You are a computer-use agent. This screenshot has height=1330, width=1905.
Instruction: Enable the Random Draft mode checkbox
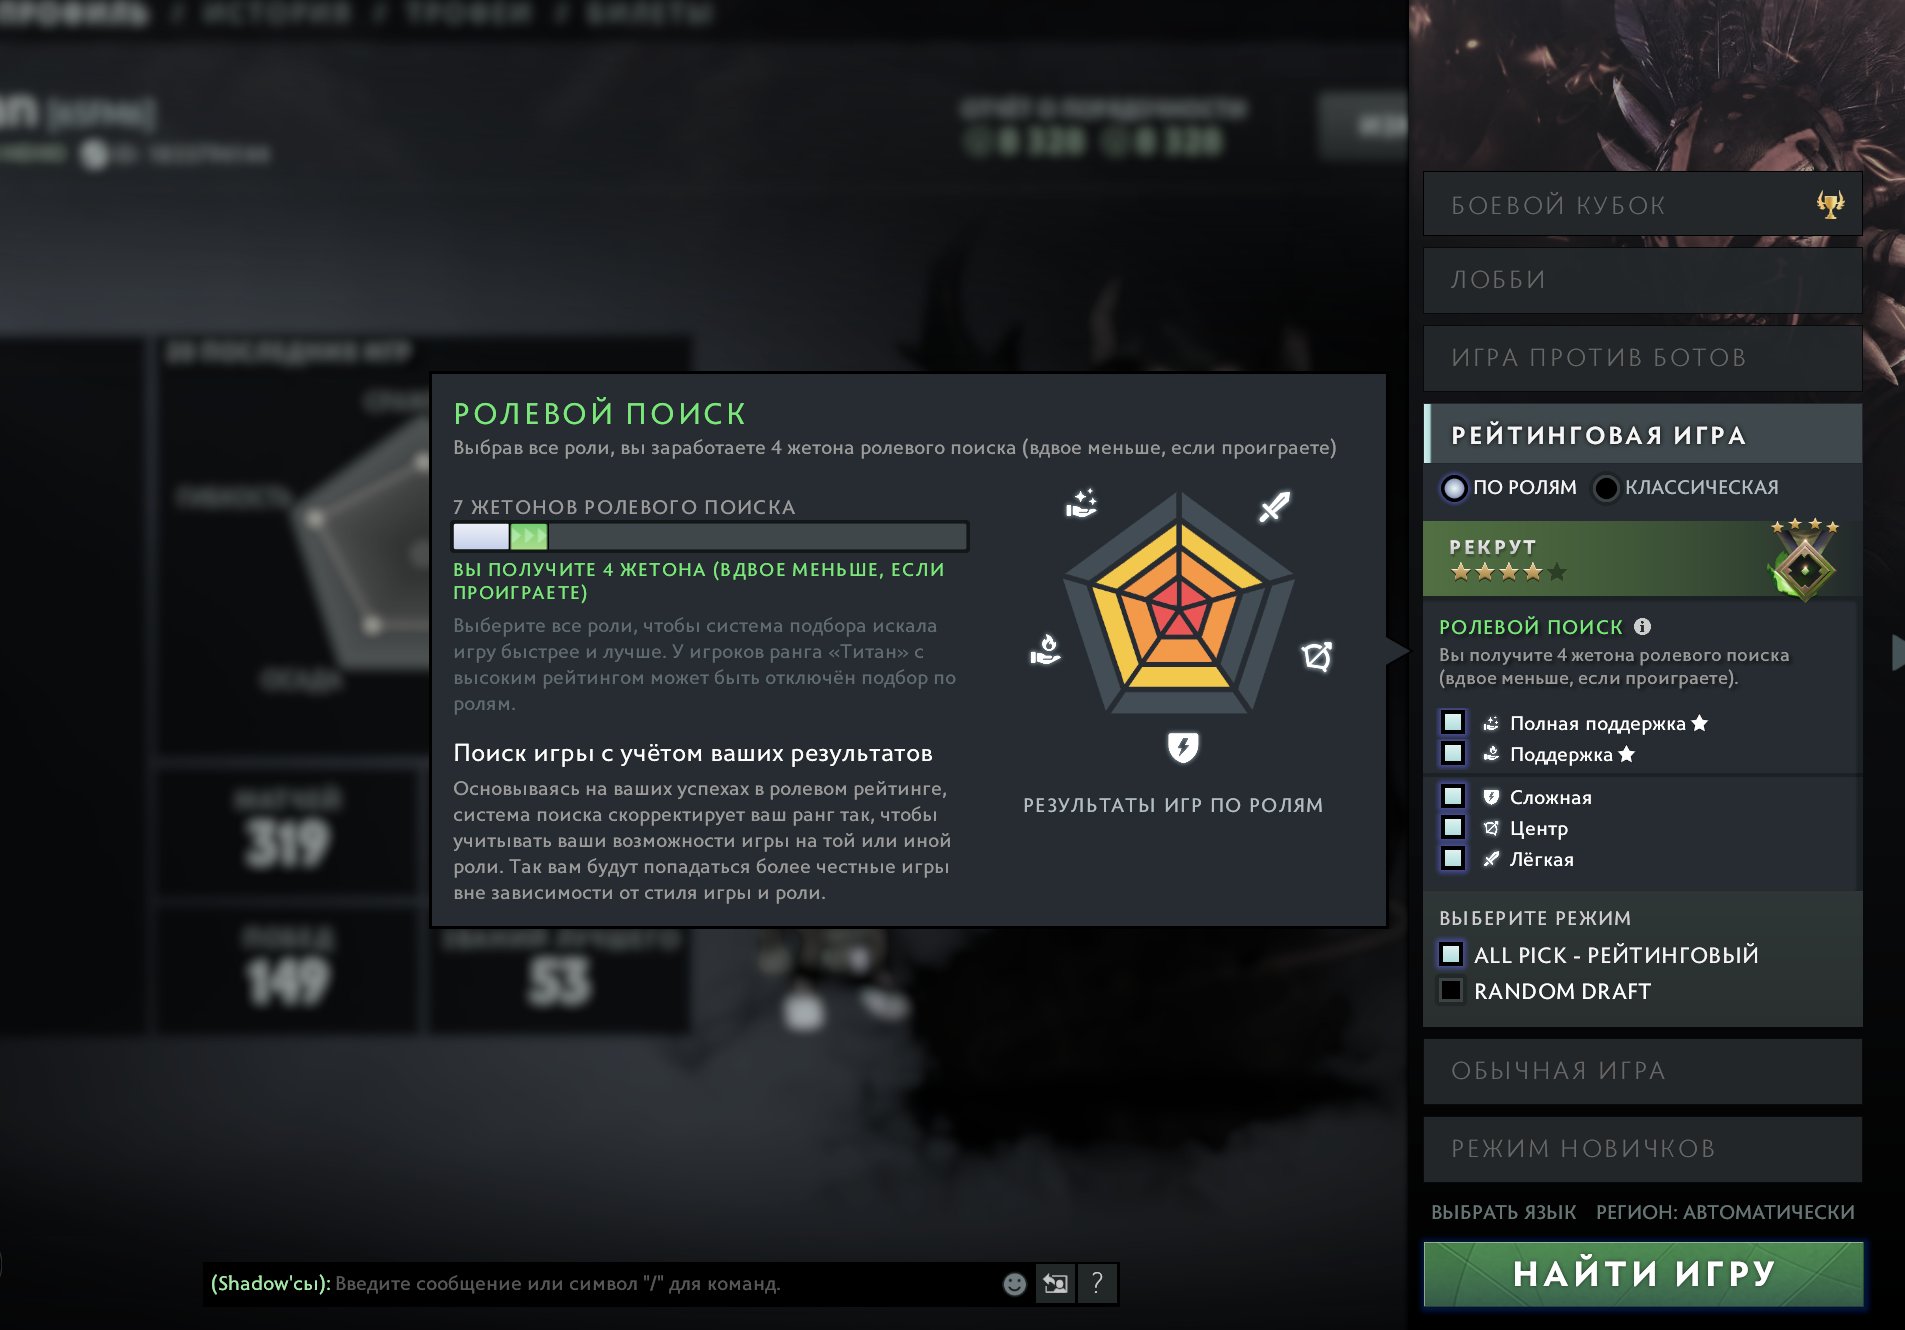click(1451, 990)
